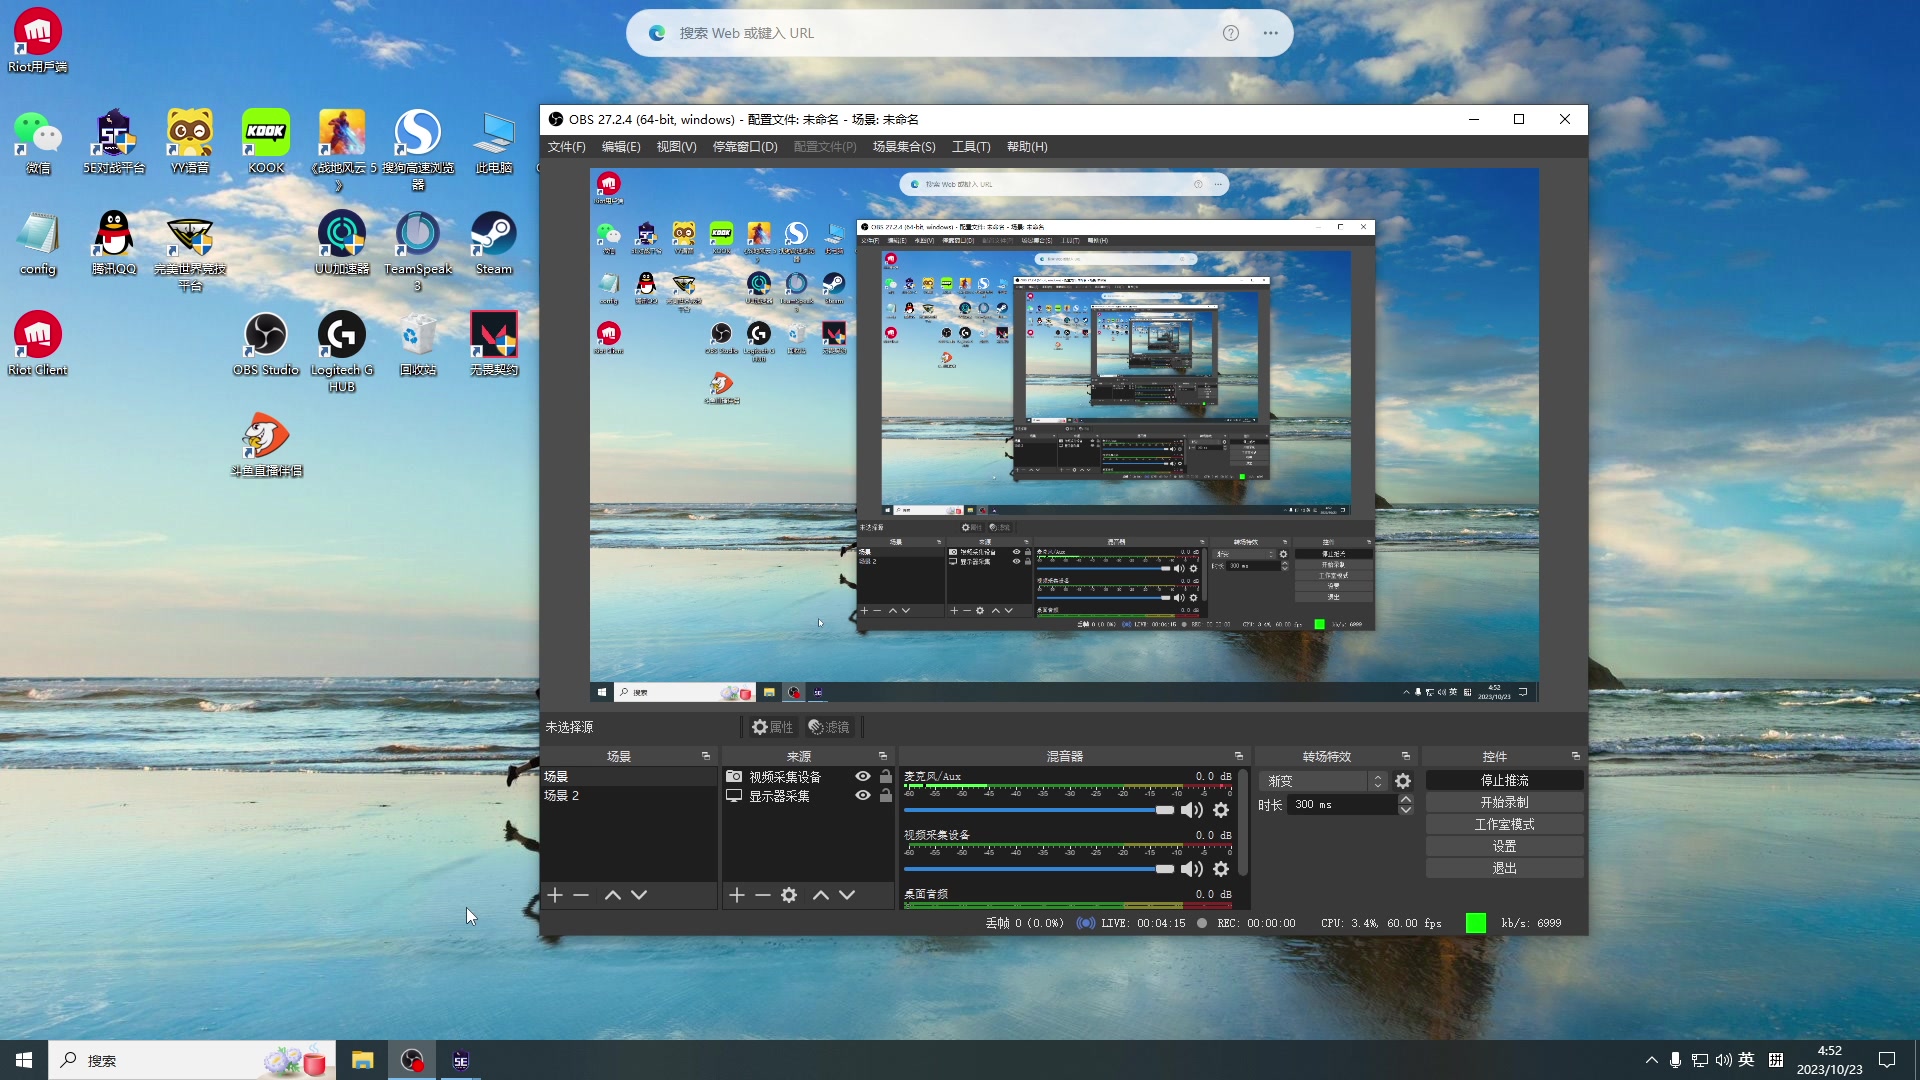Open the 渐变 transition dropdown
Viewport: 1920px width, 1080px height.
pyautogui.click(x=1325, y=781)
